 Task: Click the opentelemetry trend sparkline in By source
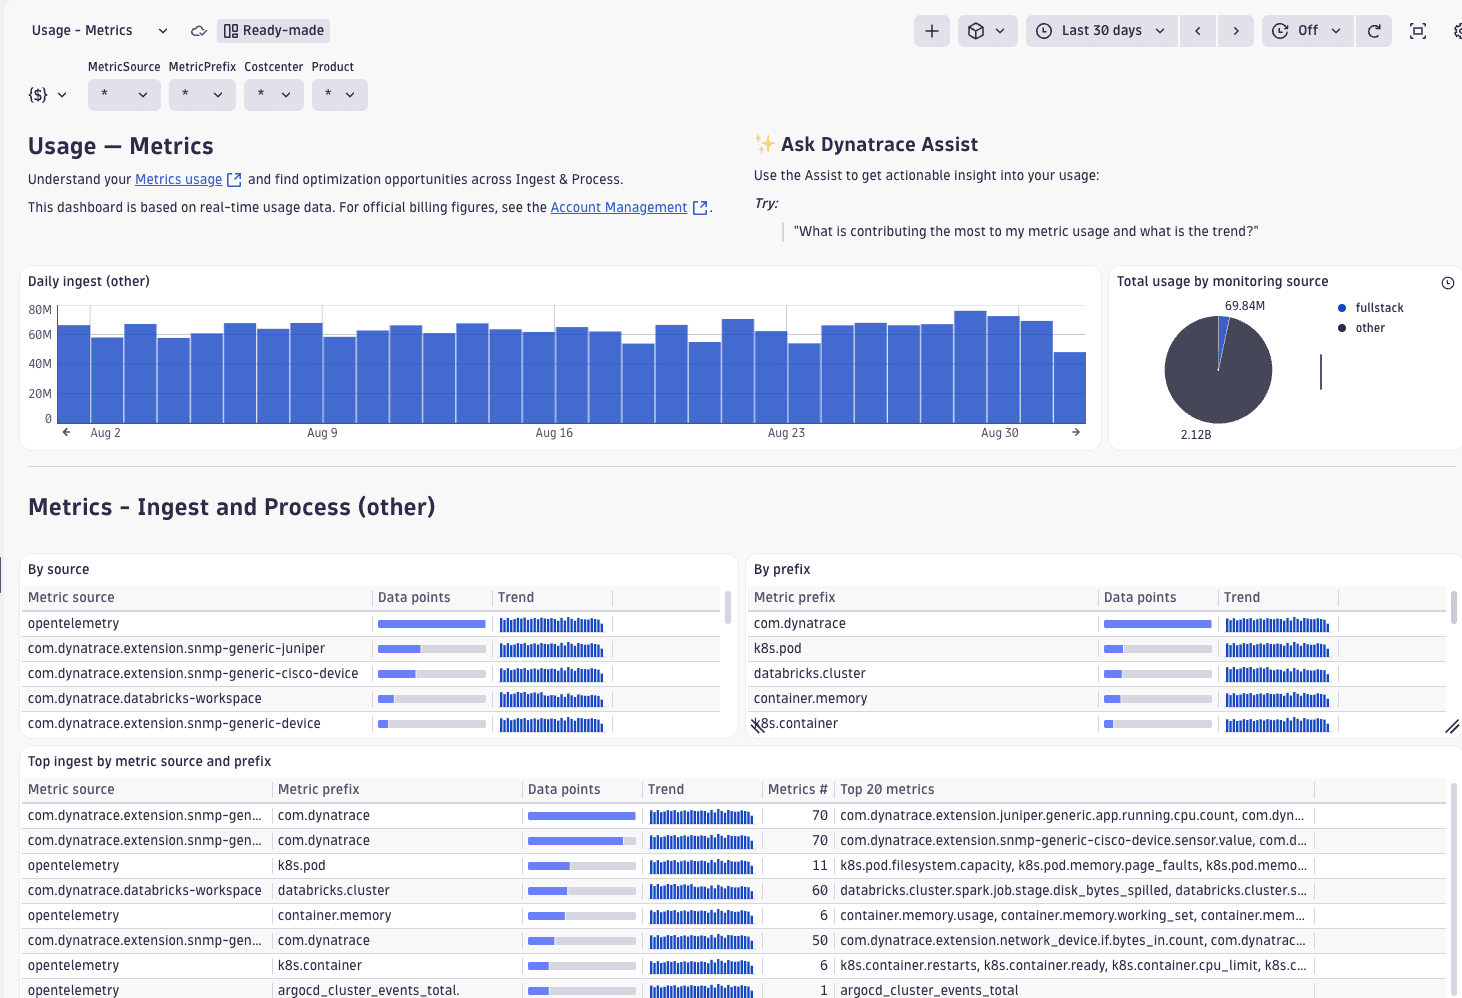[x=552, y=624]
